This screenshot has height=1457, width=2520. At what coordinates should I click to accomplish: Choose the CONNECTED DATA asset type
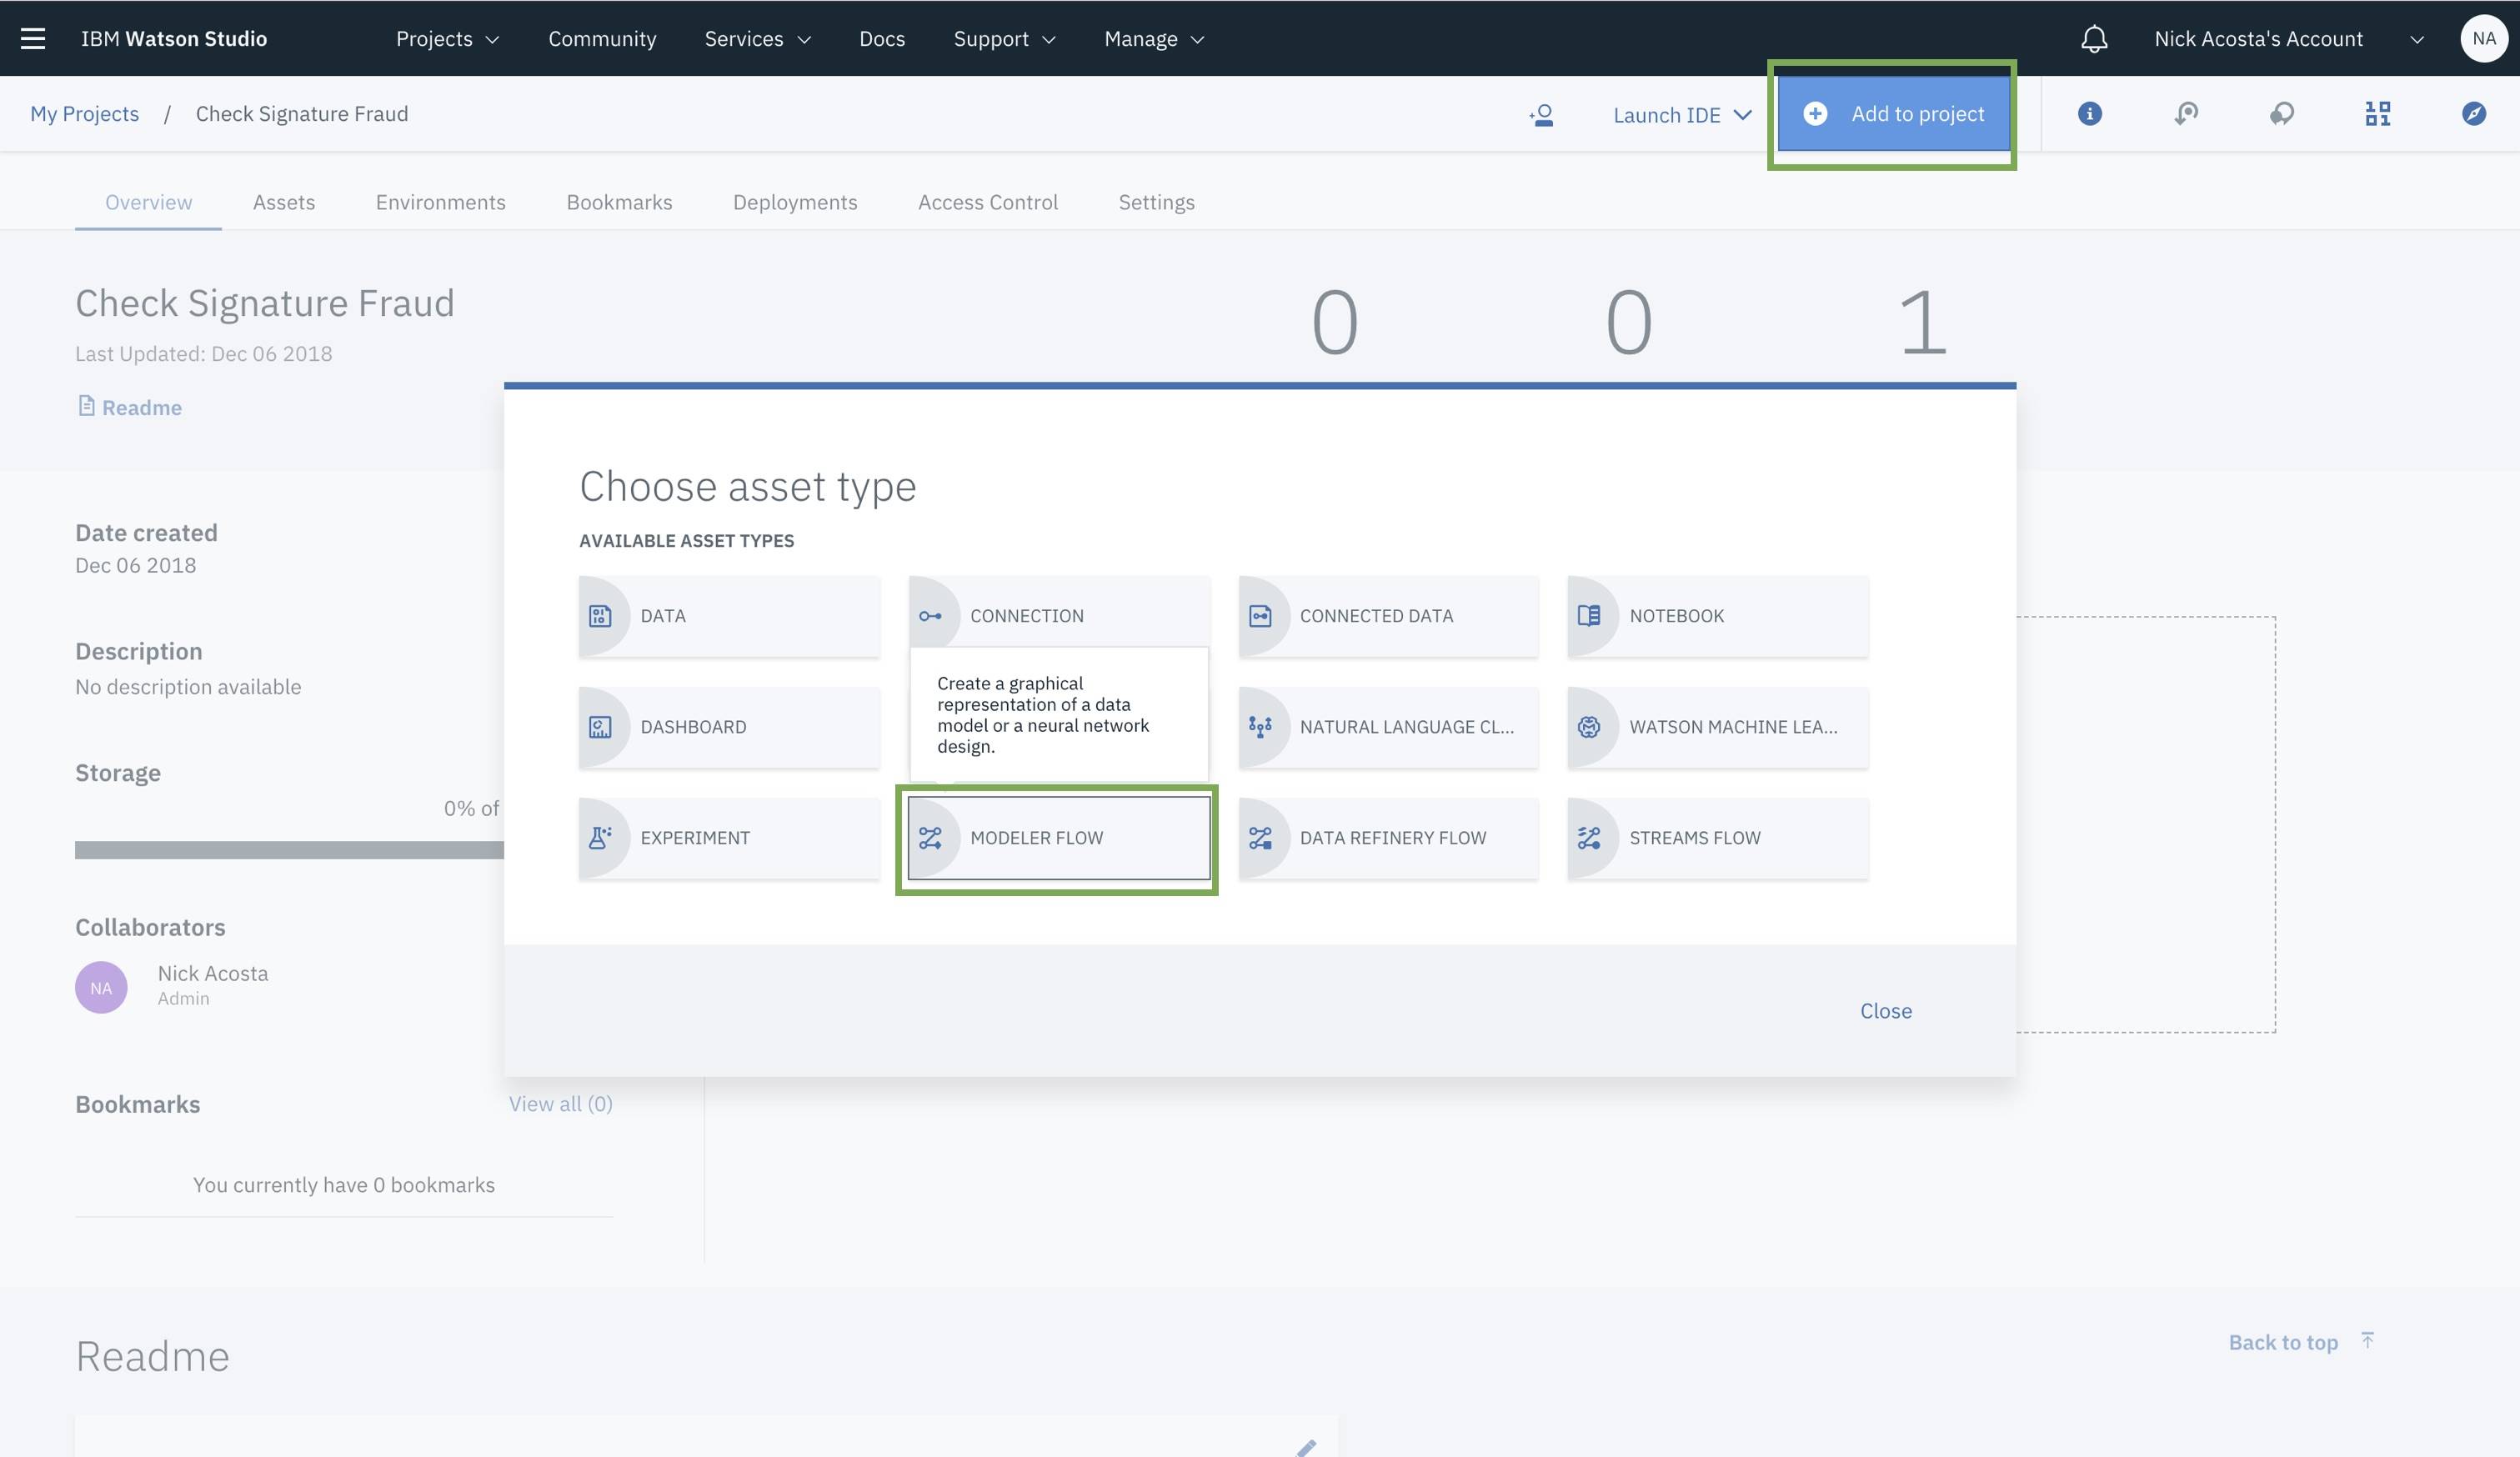coord(1388,616)
